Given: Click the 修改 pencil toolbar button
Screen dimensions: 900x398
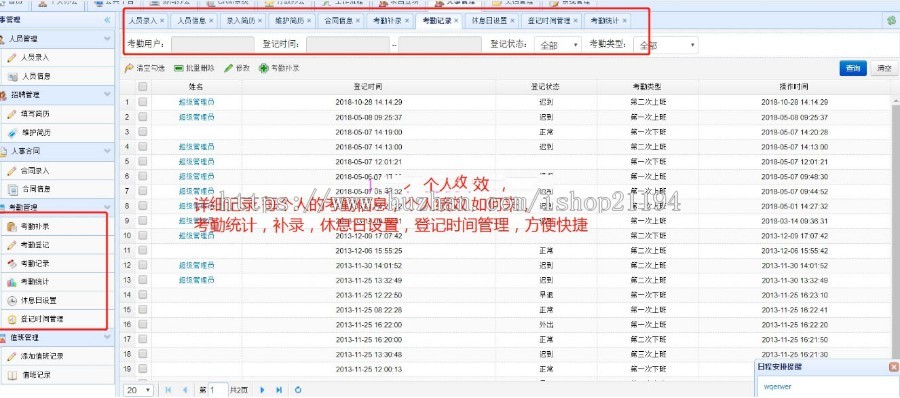Looking at the screenshot, I should pyautogui.click(x=237, y=68).
